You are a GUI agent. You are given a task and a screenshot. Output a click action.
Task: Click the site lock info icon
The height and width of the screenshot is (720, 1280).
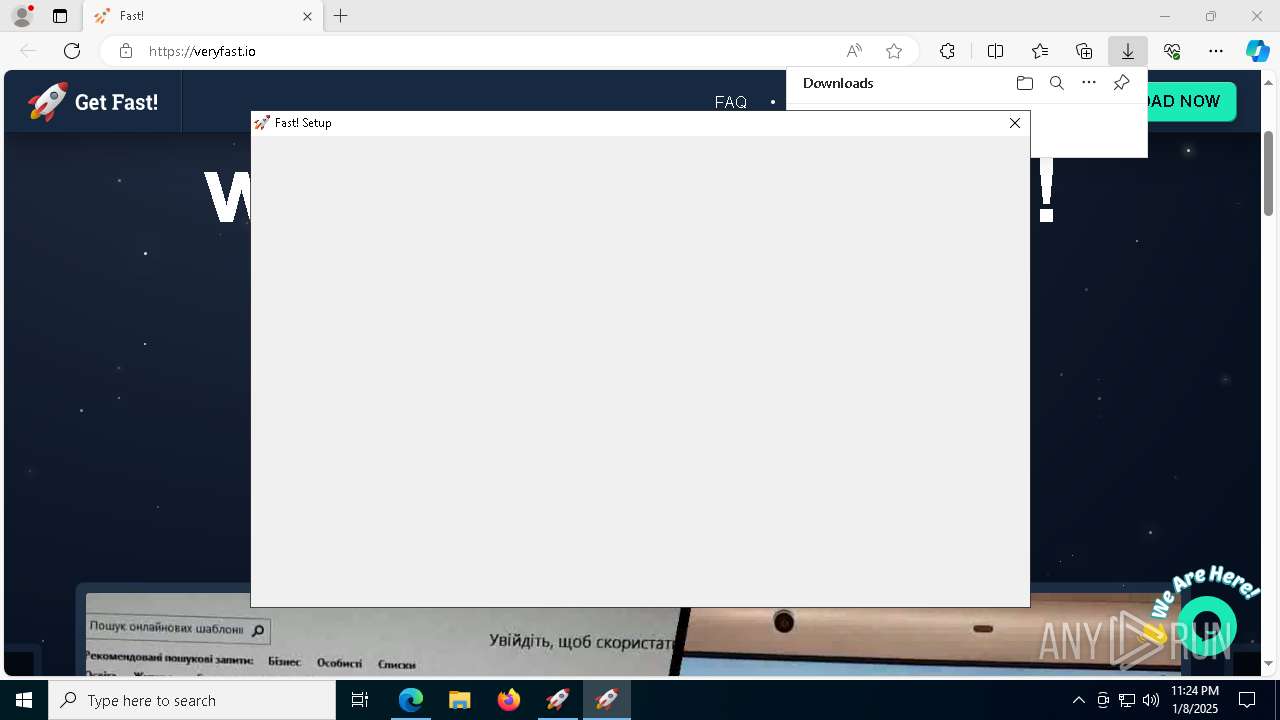pyautogui.click(x=126, y=51)
